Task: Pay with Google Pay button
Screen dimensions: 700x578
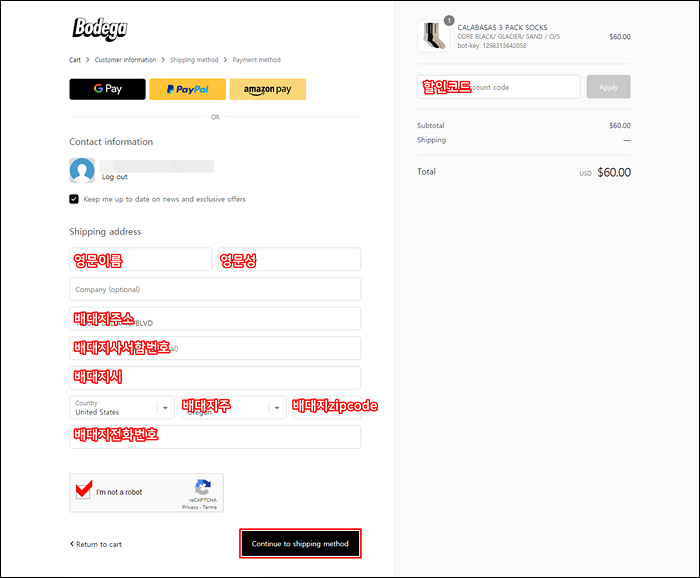Action: [x=108, y=89]
